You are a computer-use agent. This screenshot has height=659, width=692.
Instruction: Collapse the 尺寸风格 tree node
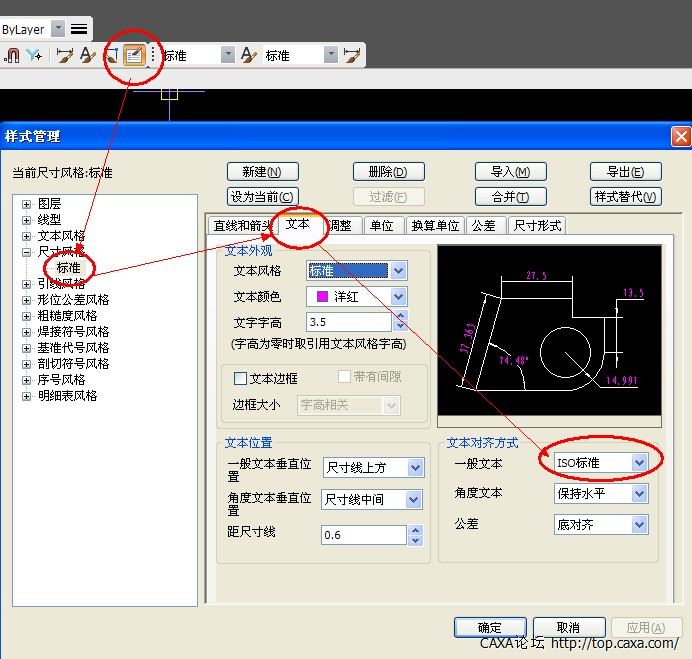[26, 252]
